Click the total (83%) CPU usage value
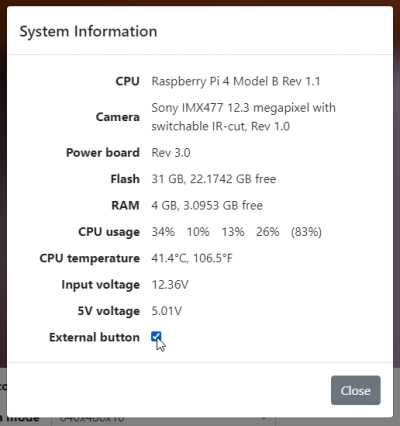The width and height of the screenshot is (400, 426). (306, 232)
